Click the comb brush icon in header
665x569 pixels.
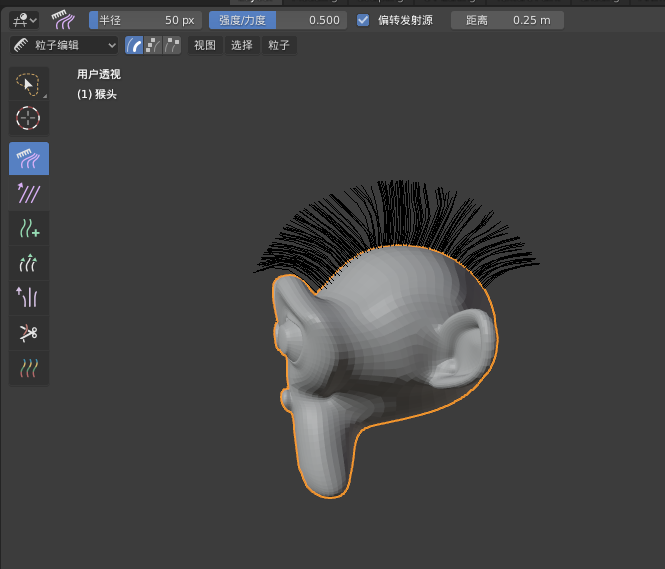63,20
